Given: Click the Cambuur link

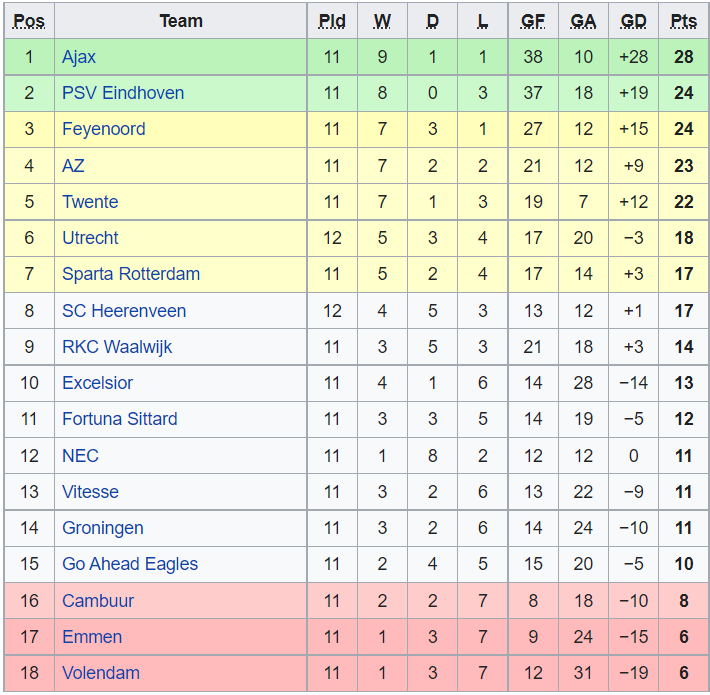Looking at the screenshot, I should click(98, 601).
